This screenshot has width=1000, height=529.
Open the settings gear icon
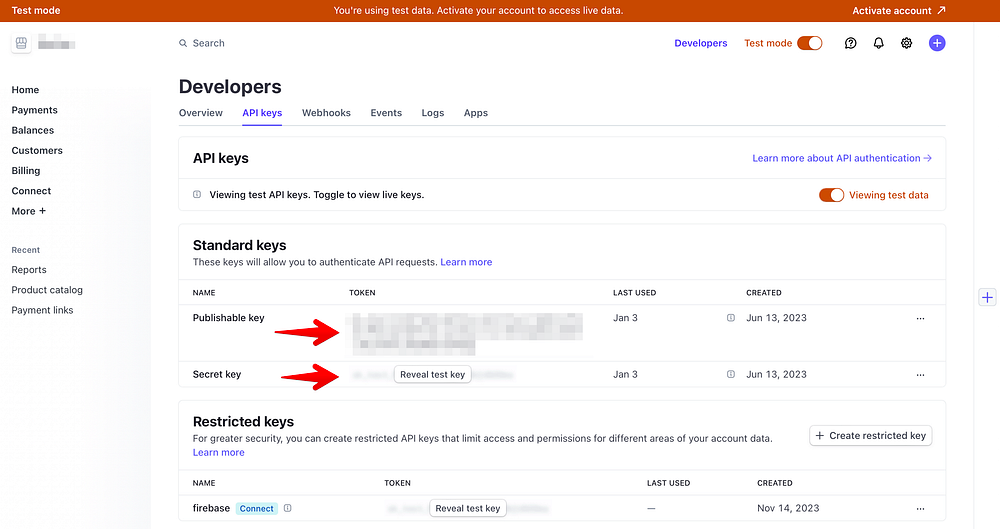tap(906, 43)
